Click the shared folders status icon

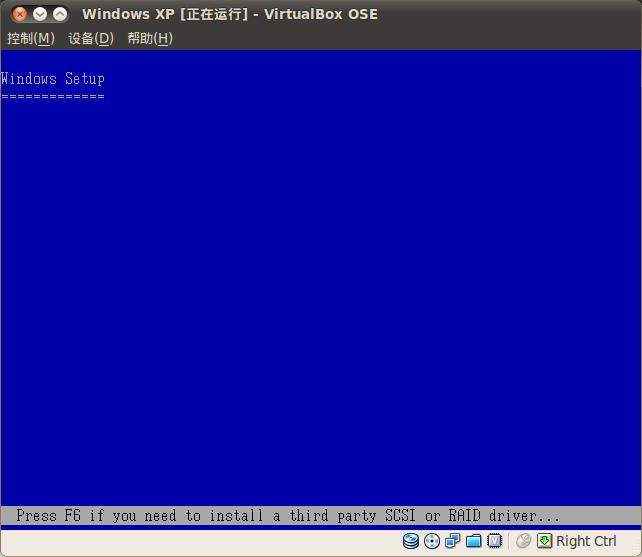tap(474, 541)
